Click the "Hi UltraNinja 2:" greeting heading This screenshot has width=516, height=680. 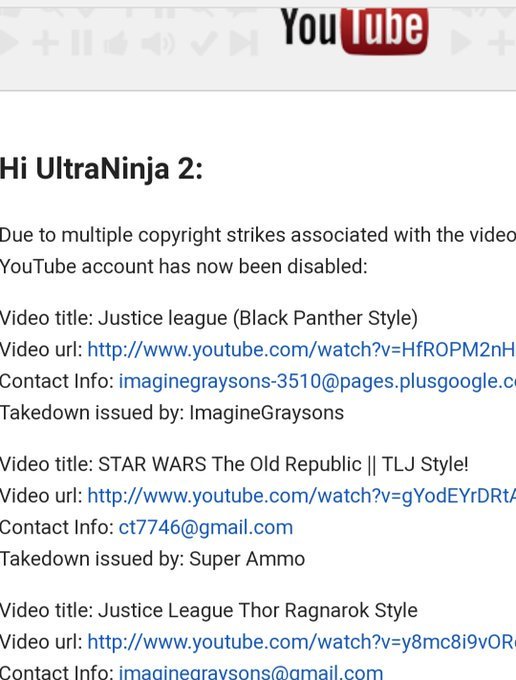101,168
